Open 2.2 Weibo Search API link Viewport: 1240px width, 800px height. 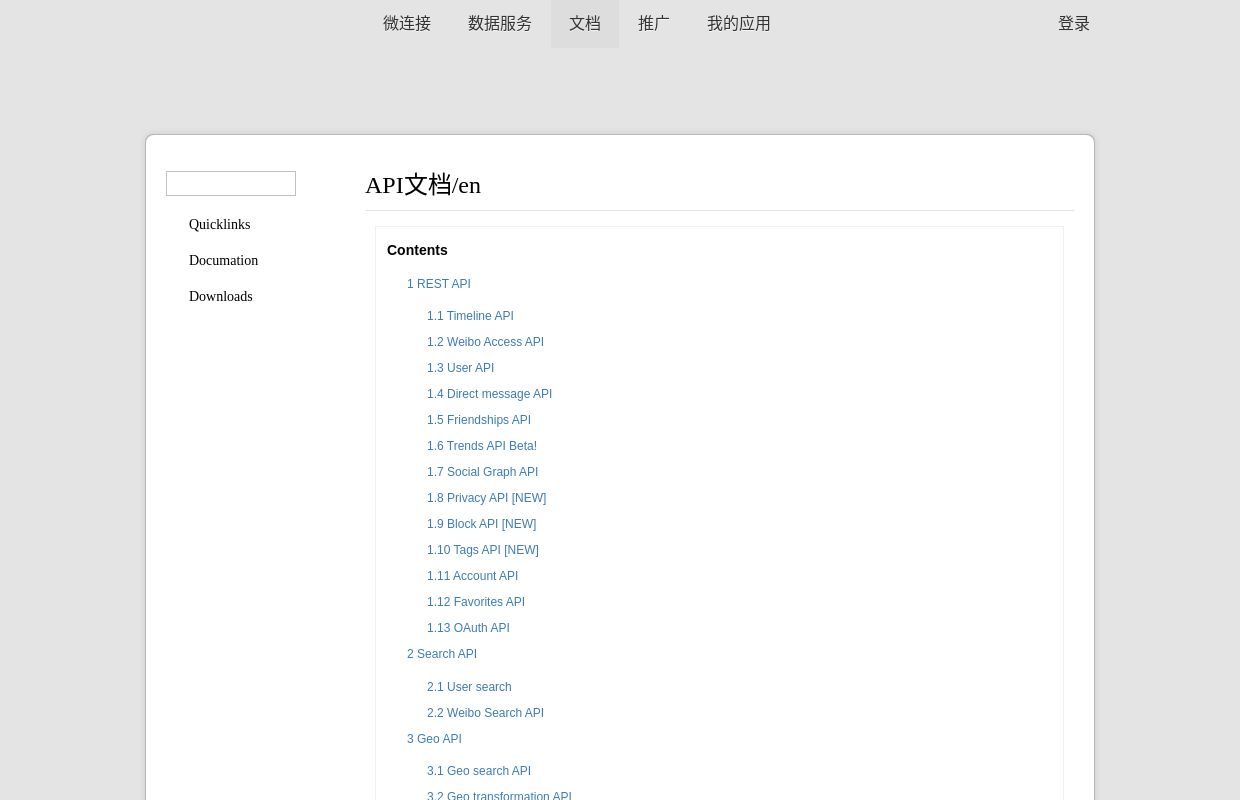click(x=485, y=713)
